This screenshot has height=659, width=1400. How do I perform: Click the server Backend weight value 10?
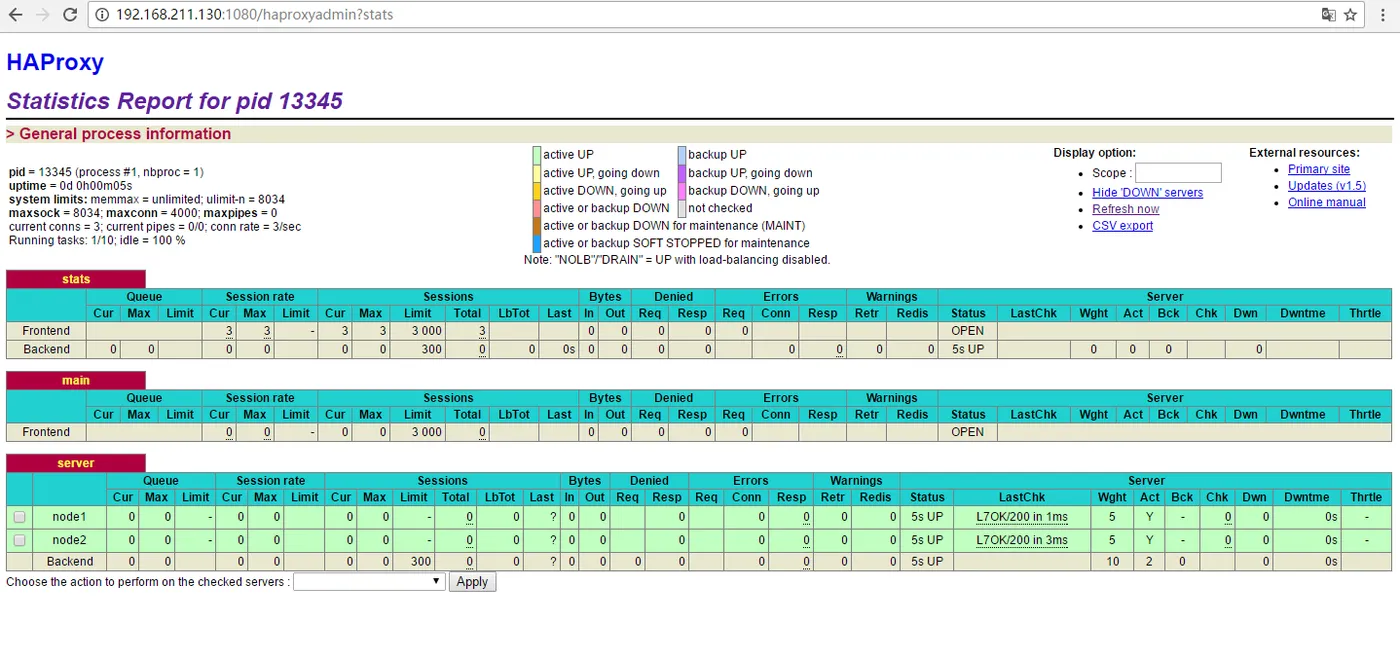coord(1113,562)
